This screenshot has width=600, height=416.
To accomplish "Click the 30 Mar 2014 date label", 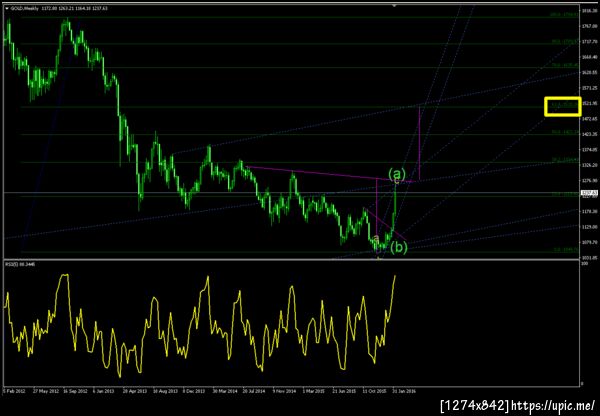I will point(225,392).
